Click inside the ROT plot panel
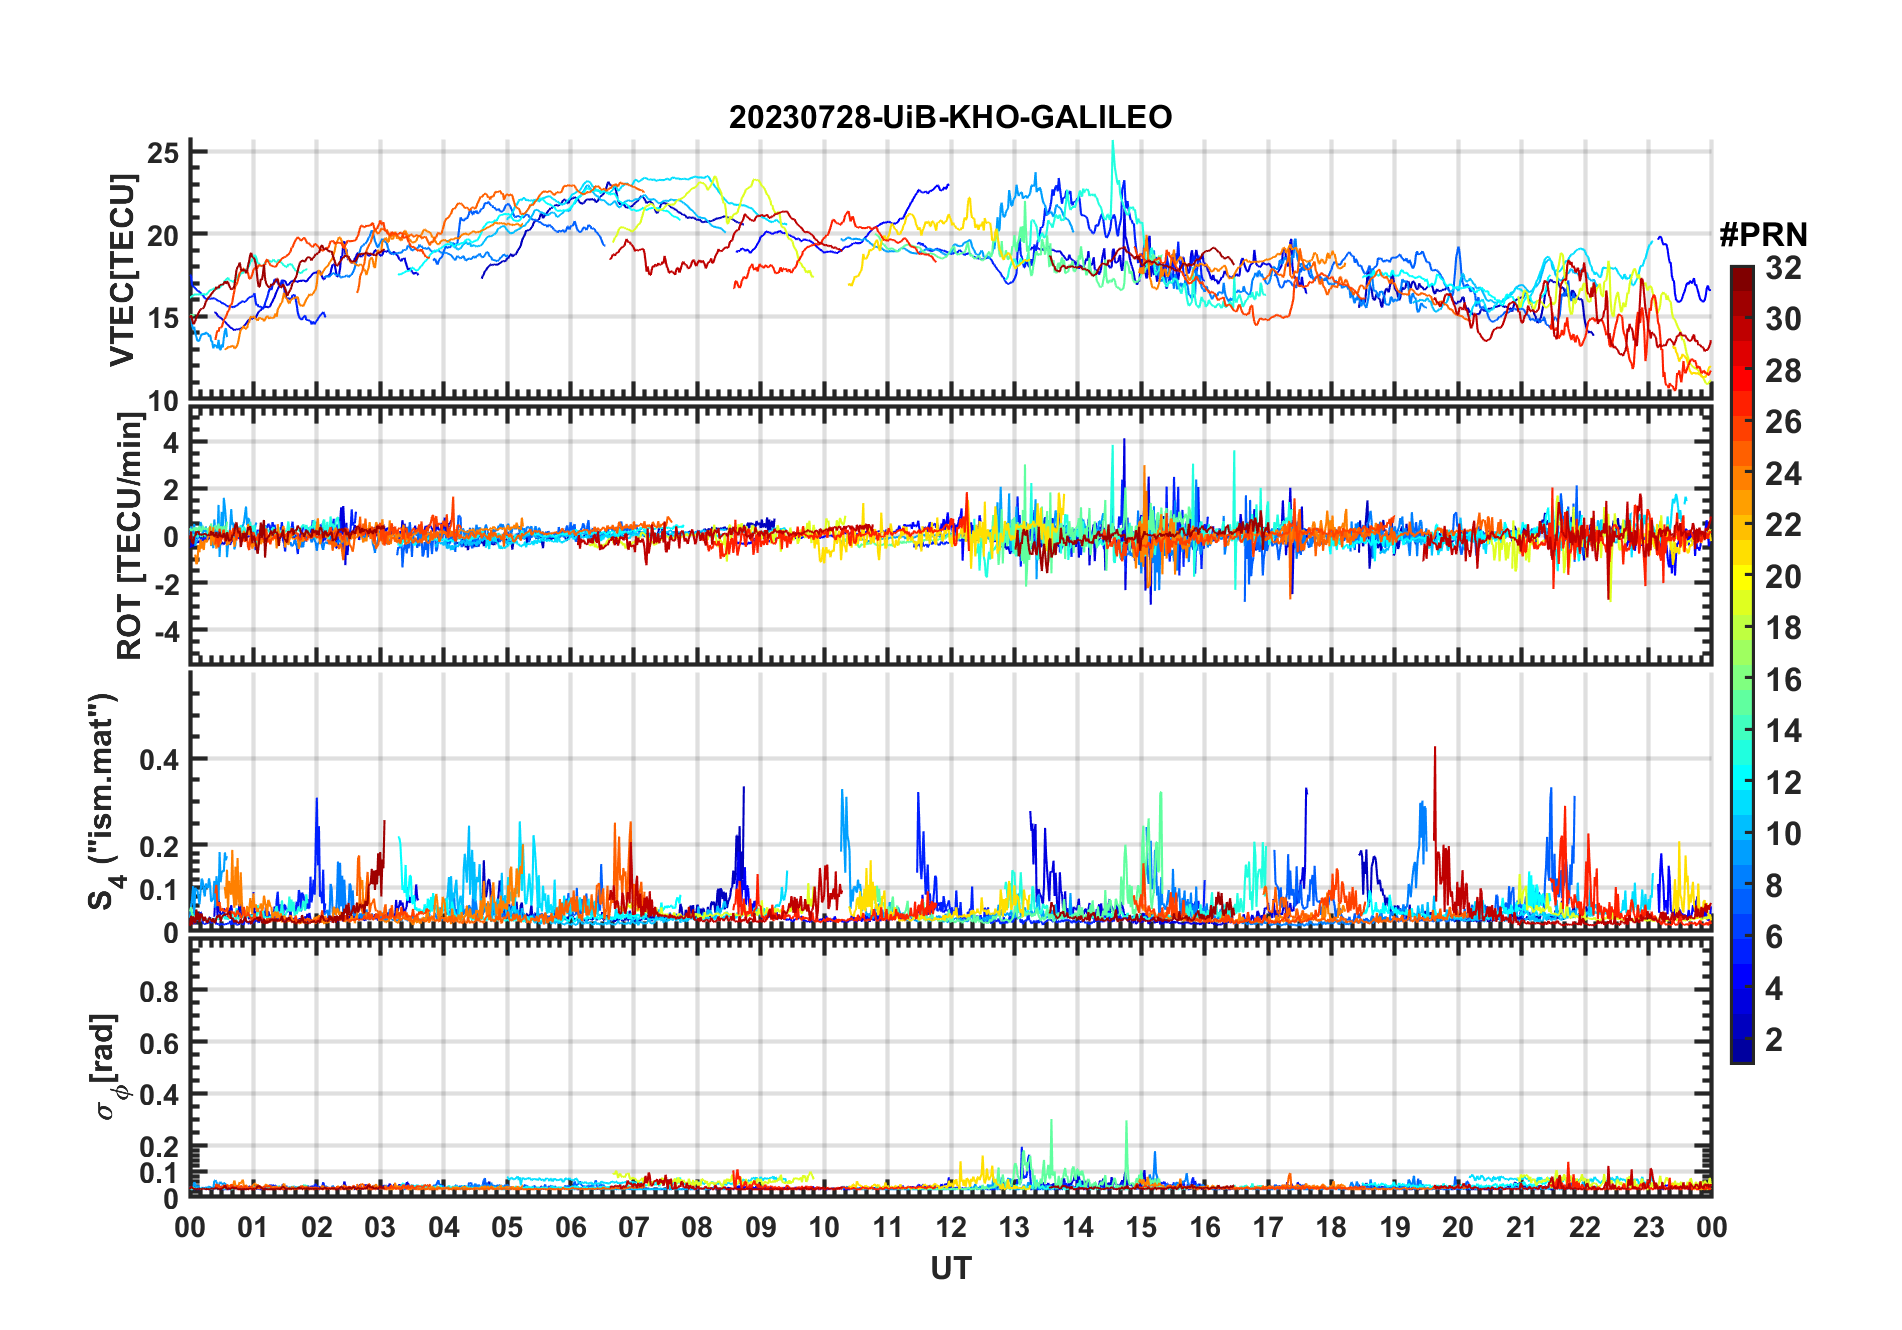The height and width of the screenshot is (1330, 1902). [x=950, y=535]
